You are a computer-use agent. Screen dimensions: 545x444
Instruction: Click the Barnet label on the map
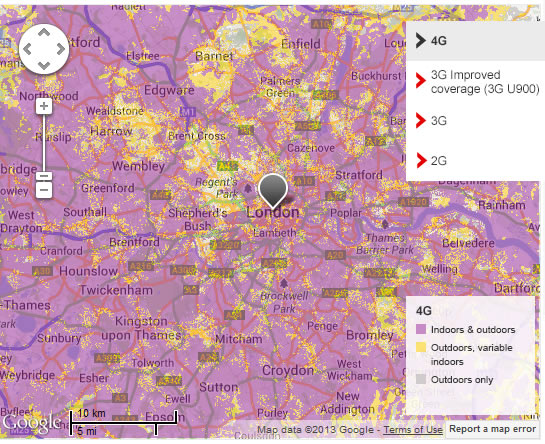point(214,56)
